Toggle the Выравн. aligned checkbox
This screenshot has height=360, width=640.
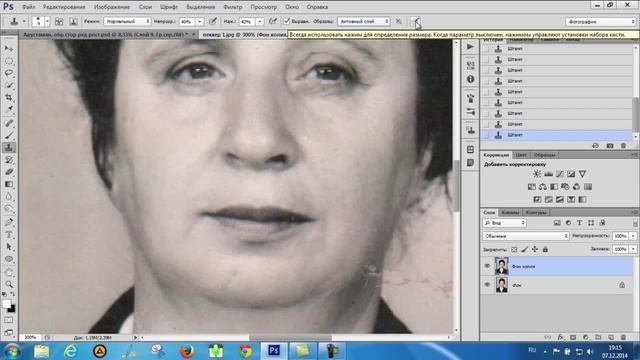point(287,21)
